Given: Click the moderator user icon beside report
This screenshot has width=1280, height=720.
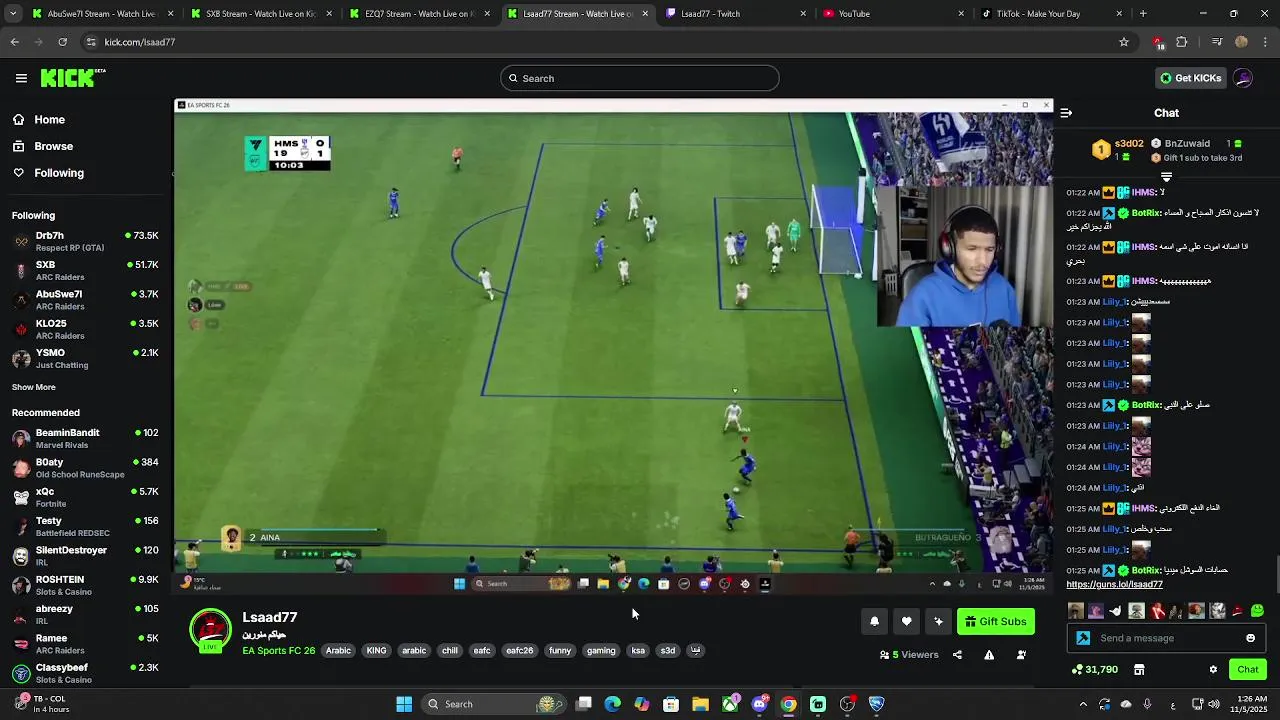Looking at the screenshot, I should [1021, 655].
